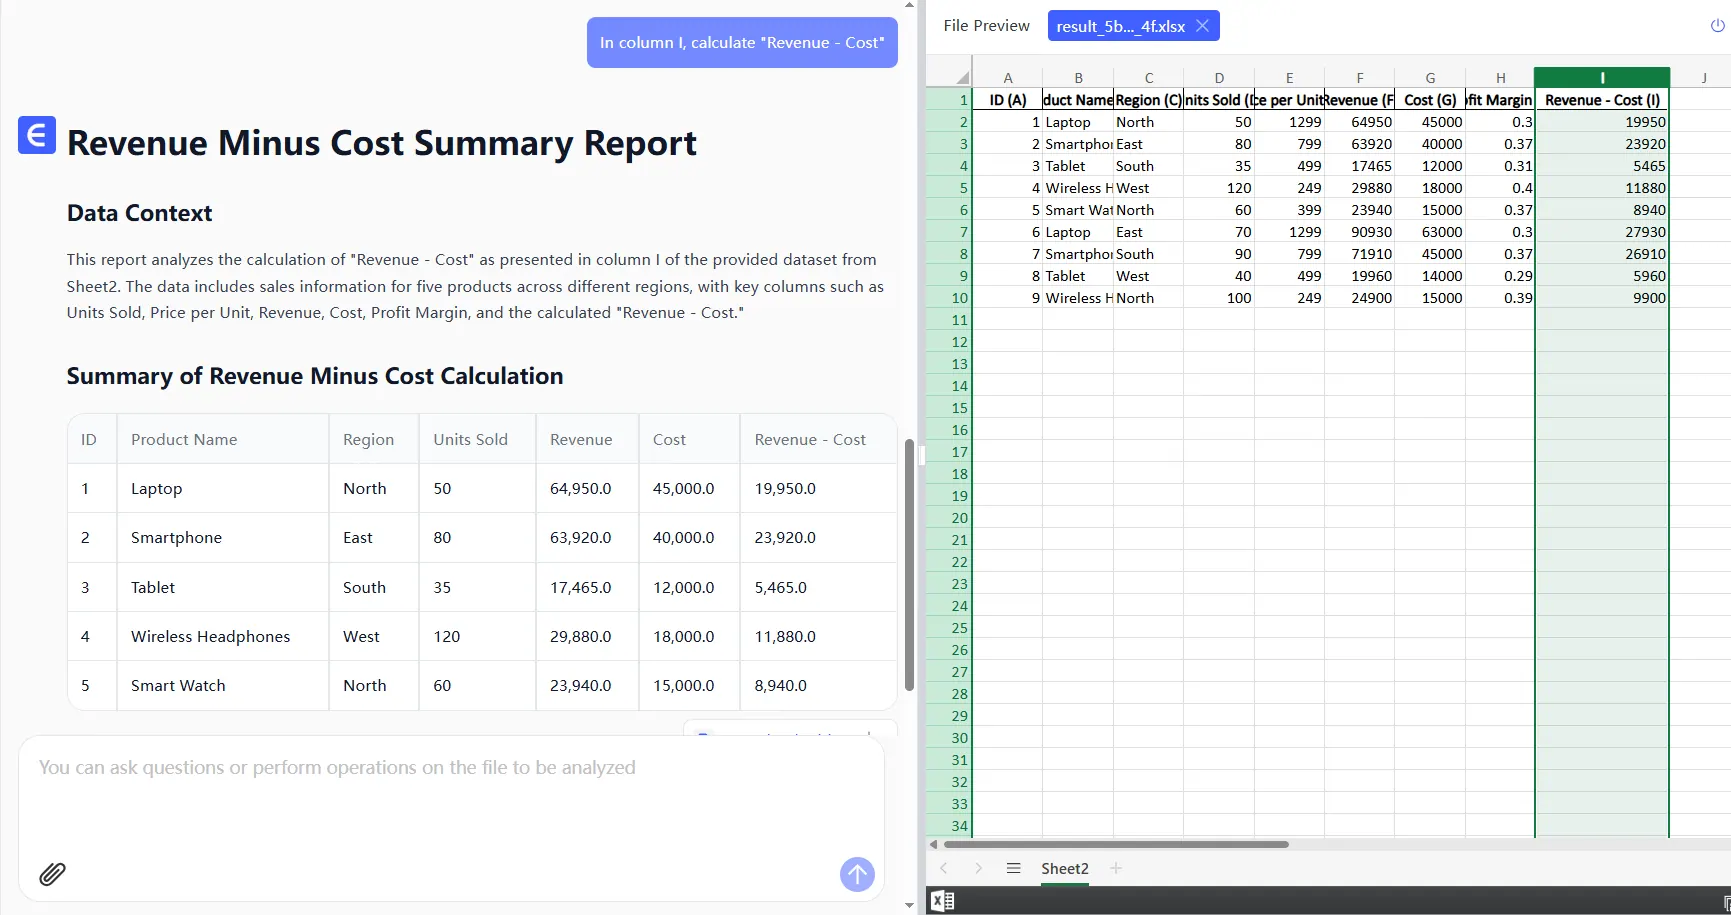Close the result_5b..._4f.xlsx file tab
This screenshot has height=915, width=1731.
1202,26
